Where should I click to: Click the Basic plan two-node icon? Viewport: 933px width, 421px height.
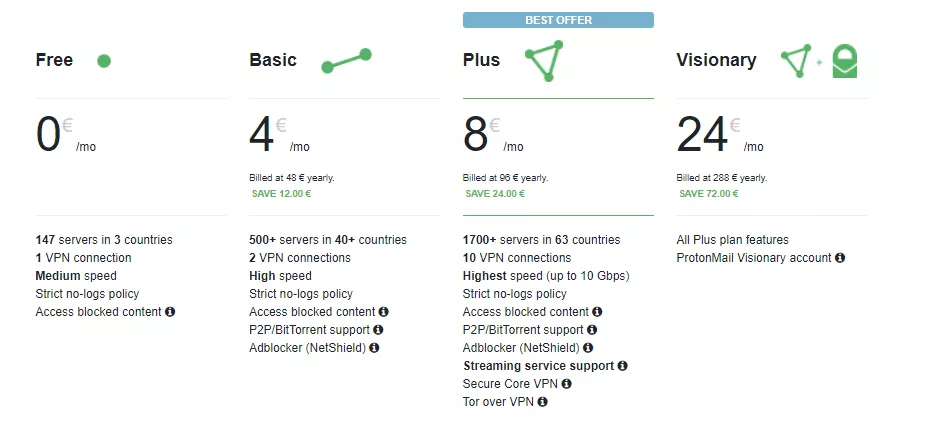346,61
